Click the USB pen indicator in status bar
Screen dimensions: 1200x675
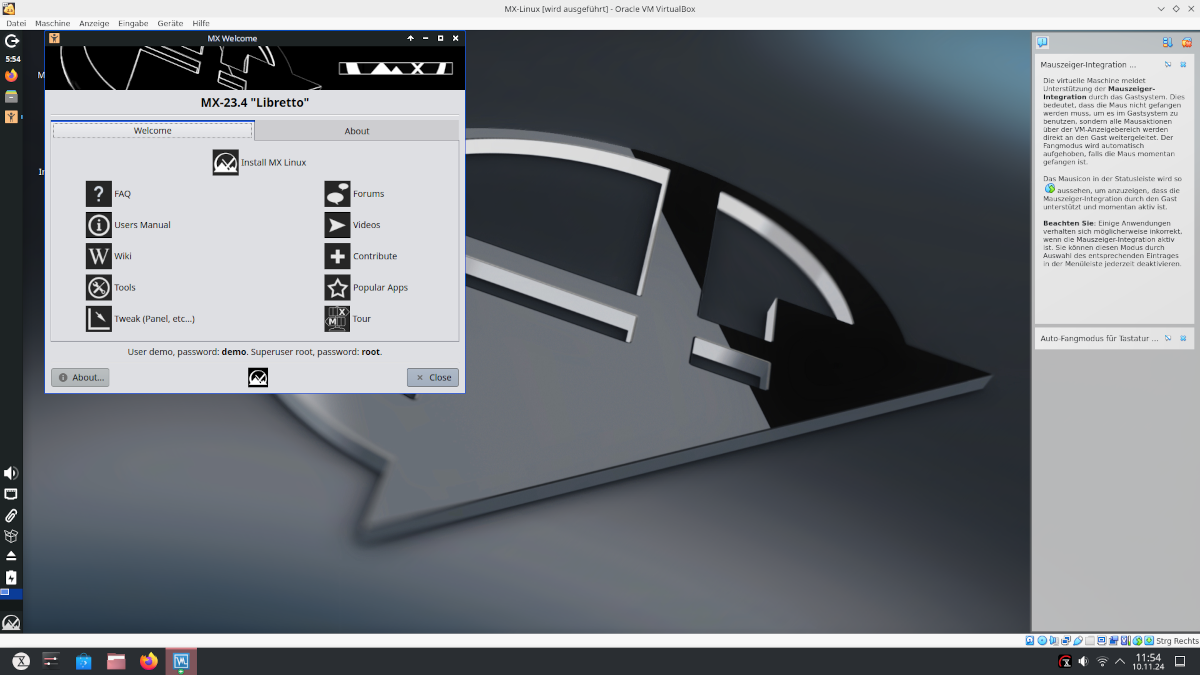[x=1078, y=640]
